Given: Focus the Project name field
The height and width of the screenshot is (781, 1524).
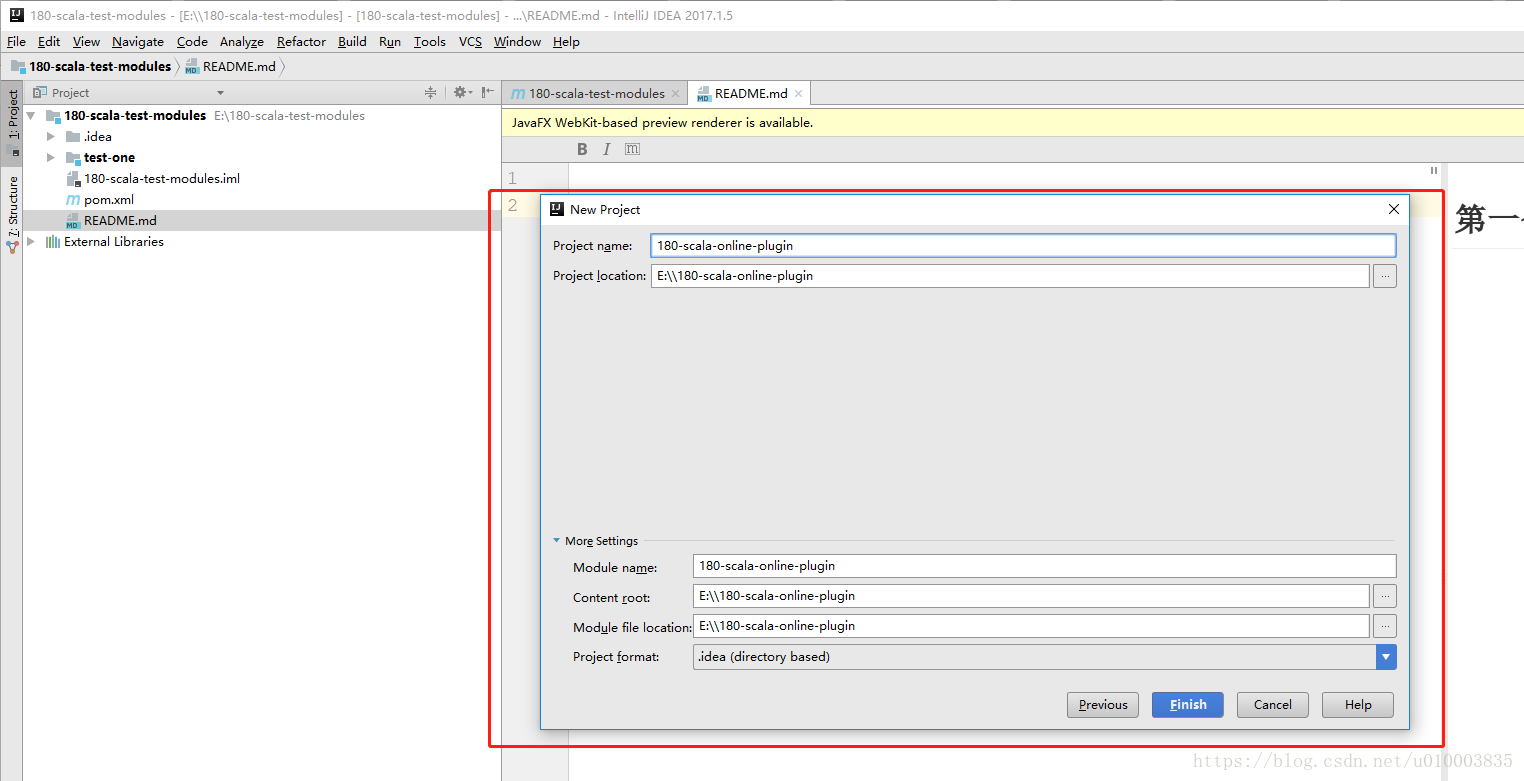Looking at the screenshot, I should 1023,245.
